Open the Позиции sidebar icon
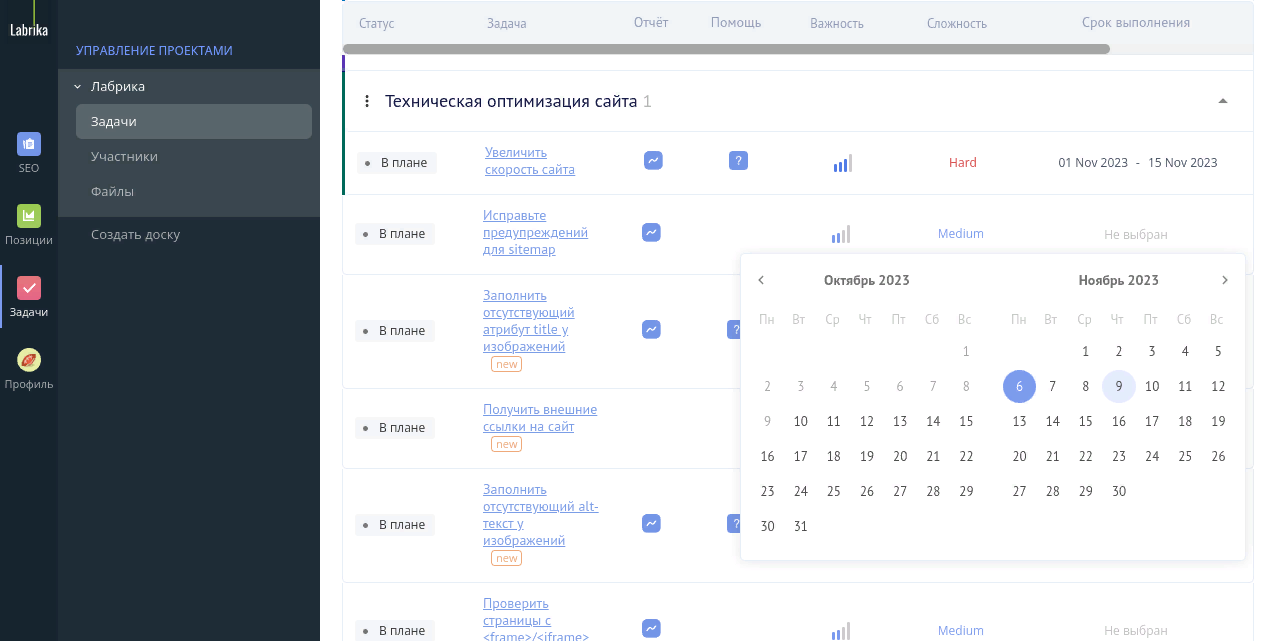The width and height of the screenshot is (1276, 641). tap(29, 216)
